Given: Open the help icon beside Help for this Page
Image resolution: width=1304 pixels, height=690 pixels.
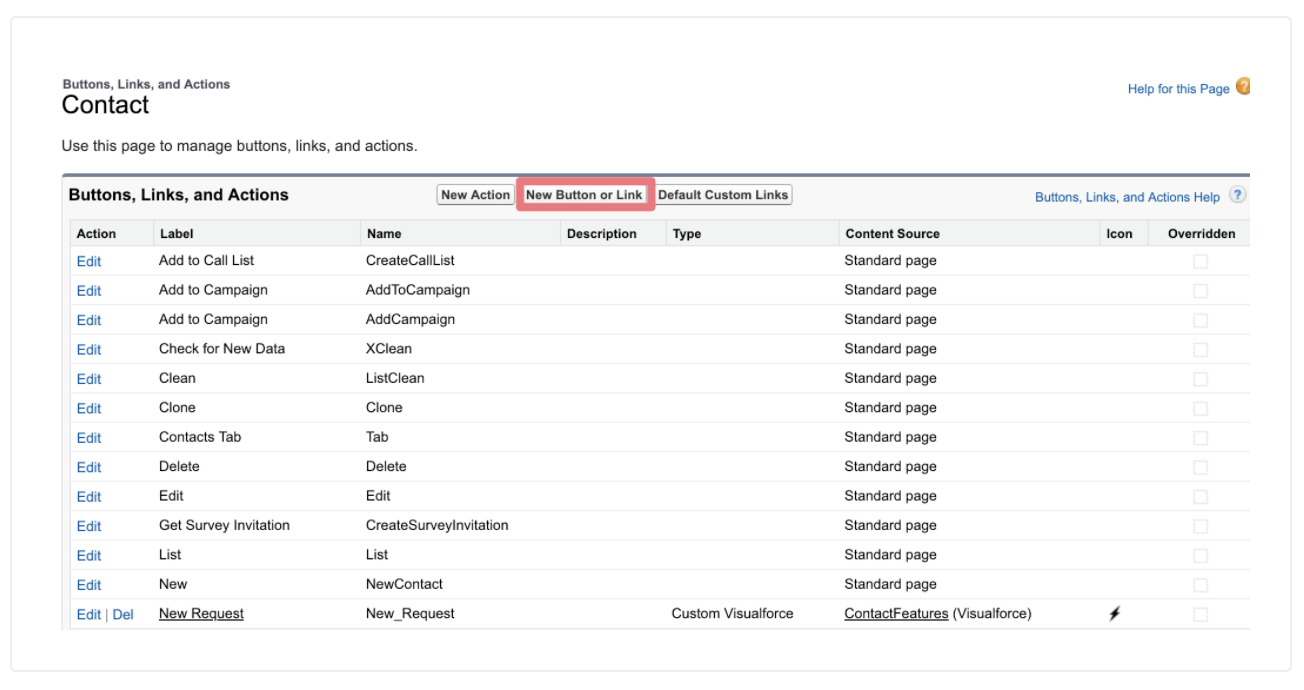Looking at the screenshot, I should (1243, 87).
